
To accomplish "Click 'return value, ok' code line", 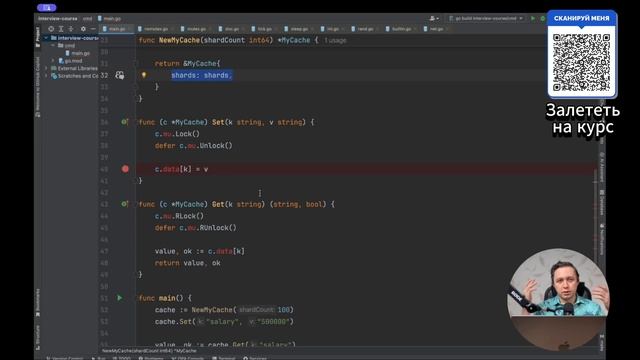I will click(187, 263).
